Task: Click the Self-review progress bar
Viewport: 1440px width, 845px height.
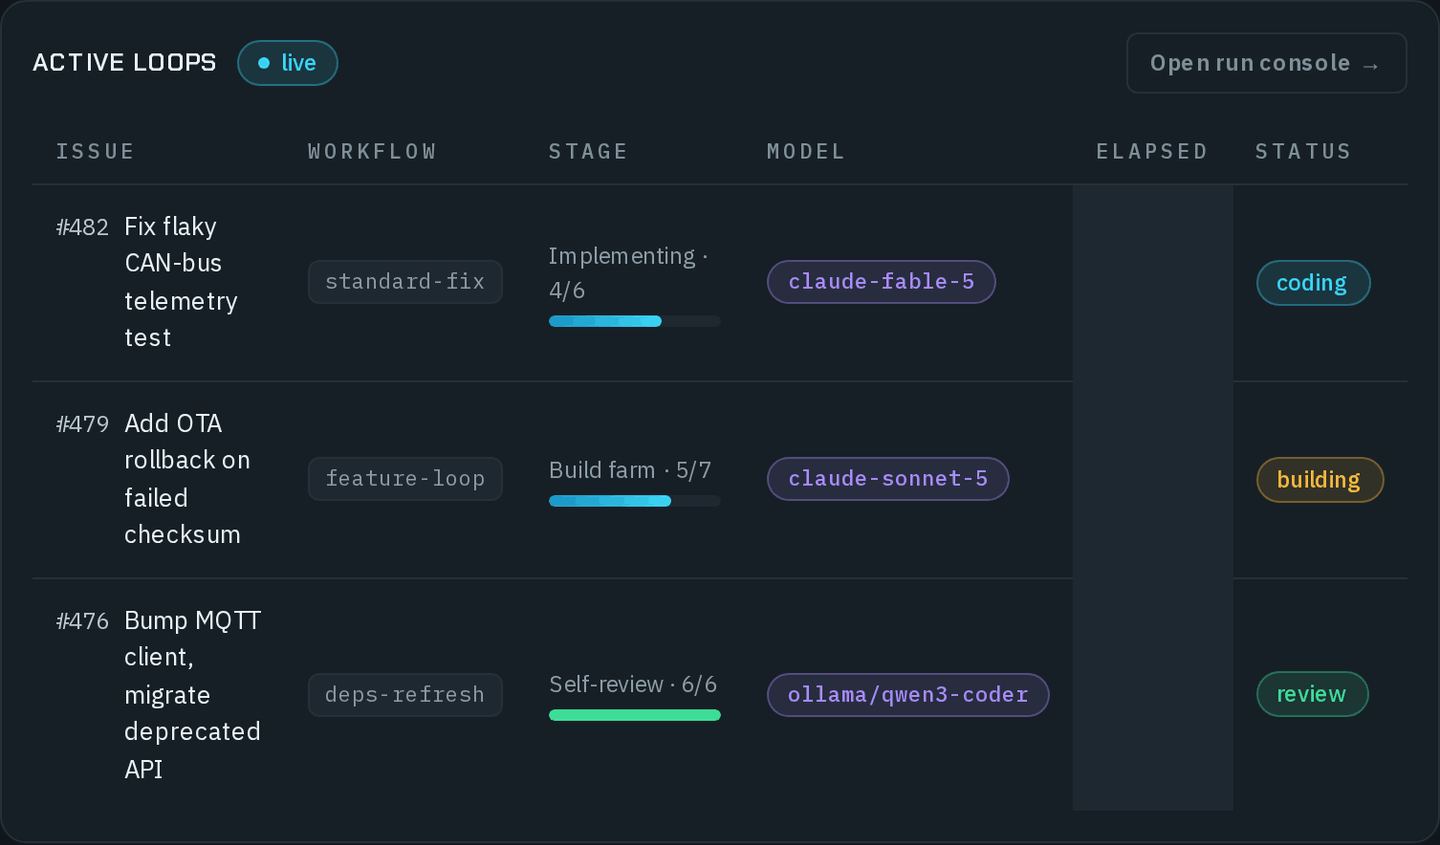Action: point(635,715)
